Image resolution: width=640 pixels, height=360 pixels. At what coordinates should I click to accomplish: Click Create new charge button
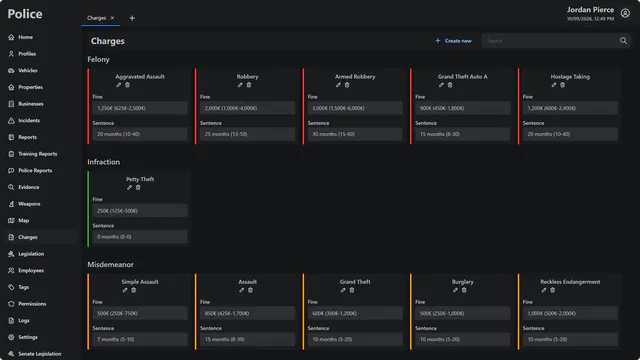(453, 41)
